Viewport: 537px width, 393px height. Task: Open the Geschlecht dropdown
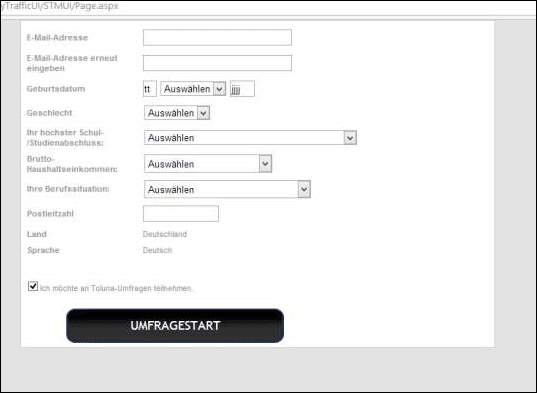(177, 113)
